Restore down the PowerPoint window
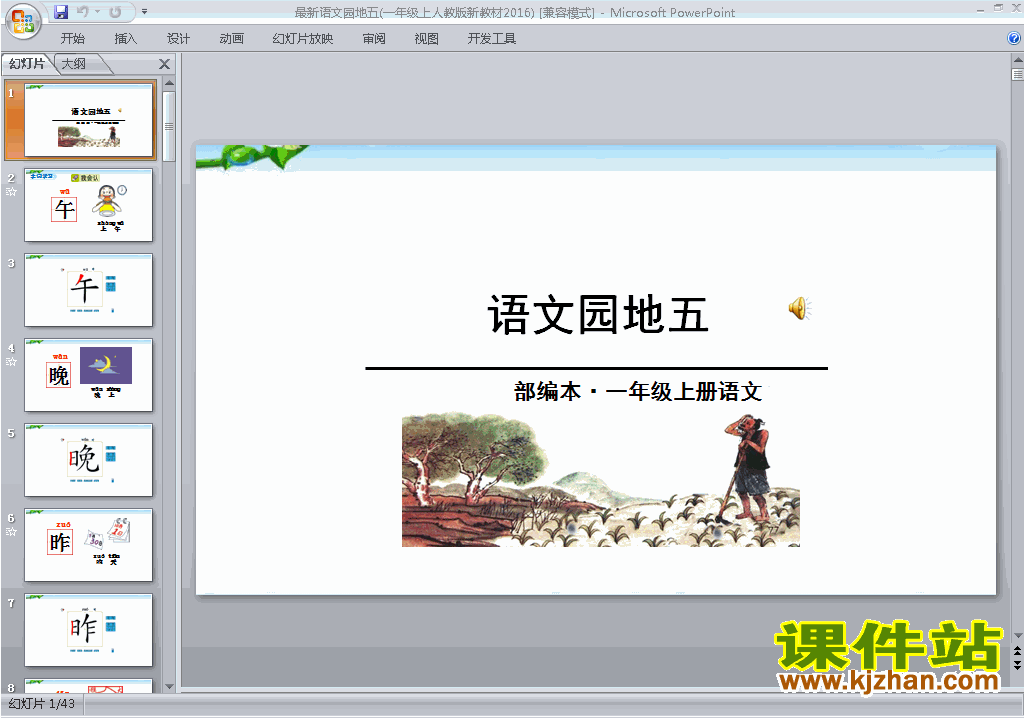This screenshot has height=718, width=1024. 998,8
